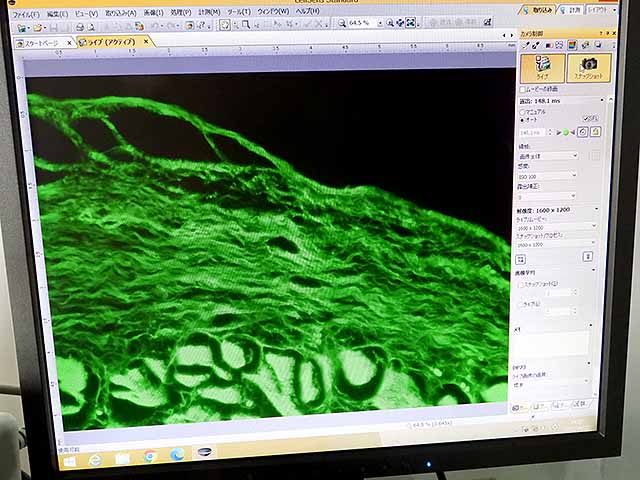Open the 画面全体 metering area dropdown
Screen dimensions: 640x480
[547, 155]
